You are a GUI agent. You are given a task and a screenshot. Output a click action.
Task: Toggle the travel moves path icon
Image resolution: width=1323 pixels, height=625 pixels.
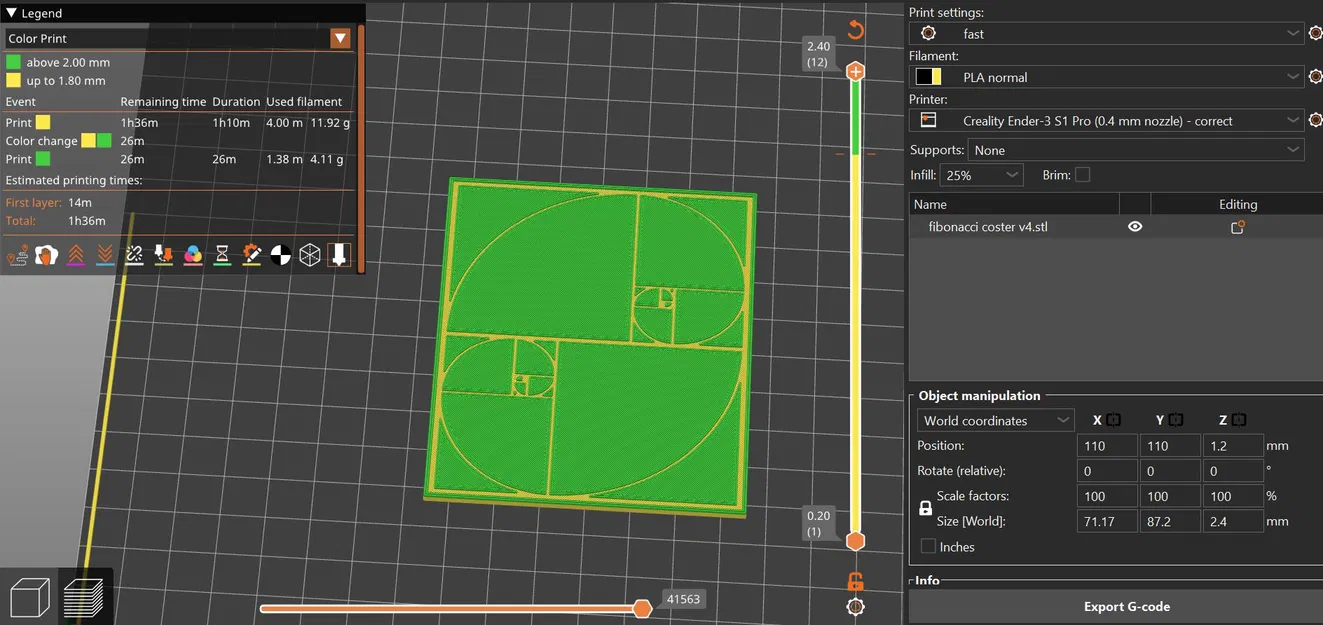pos(17,256)
